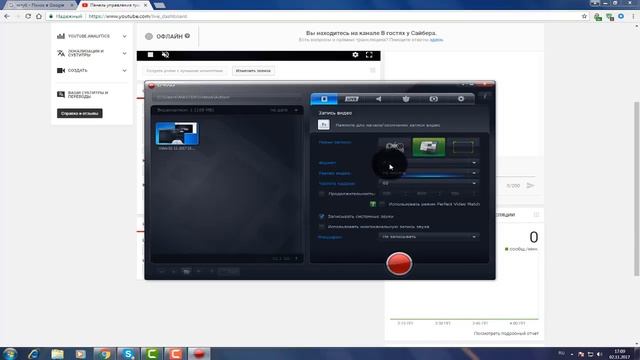This screenshot has height=360, width=640.
Task: Click the YouTube Analytics bar chart icon
Action: click(61, 36)
